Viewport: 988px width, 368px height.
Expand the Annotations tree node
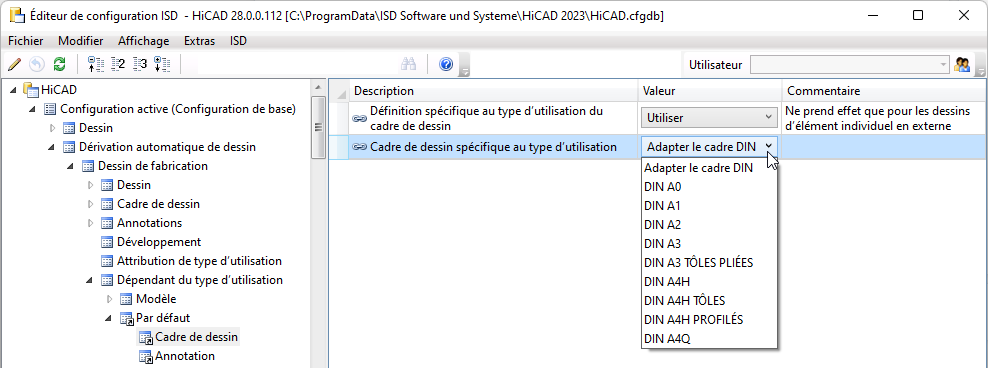[89, 223]
